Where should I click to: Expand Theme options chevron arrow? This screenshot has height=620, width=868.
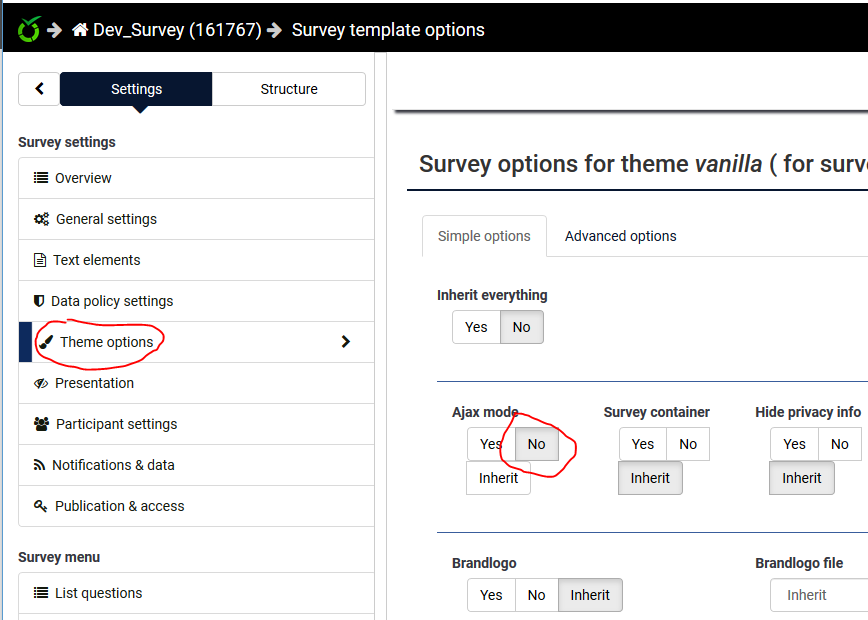coord(346,342)
